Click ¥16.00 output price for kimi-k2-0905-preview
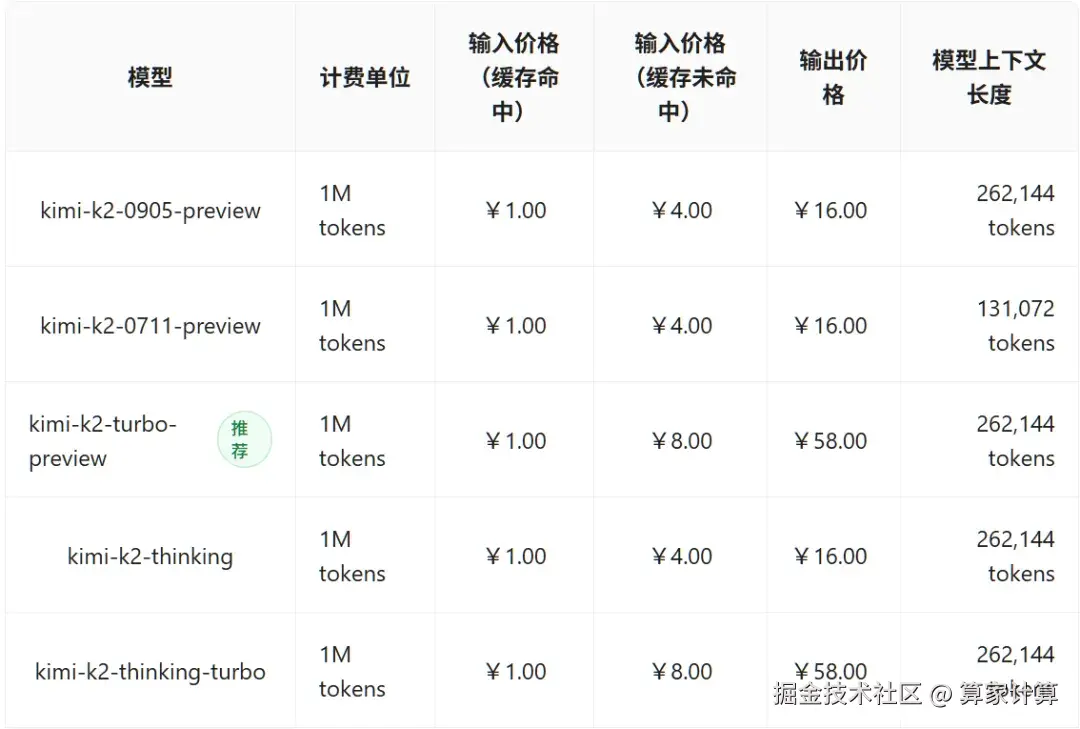The image size is (1080, 729). tap(831, 210)
